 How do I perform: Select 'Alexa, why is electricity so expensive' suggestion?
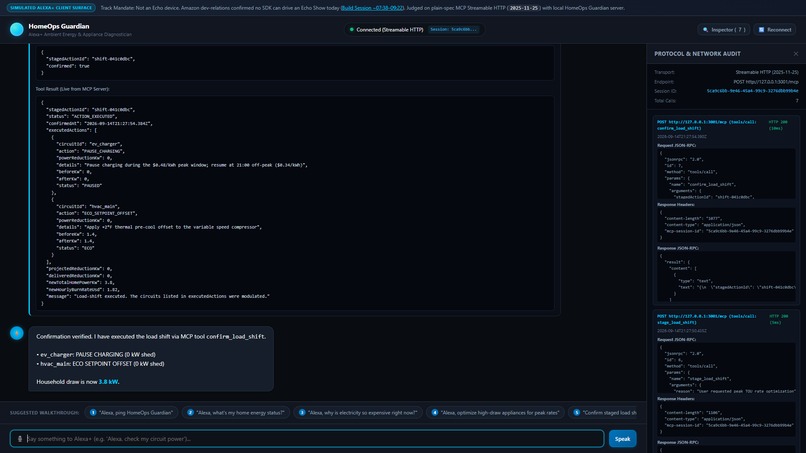[358, 412]
